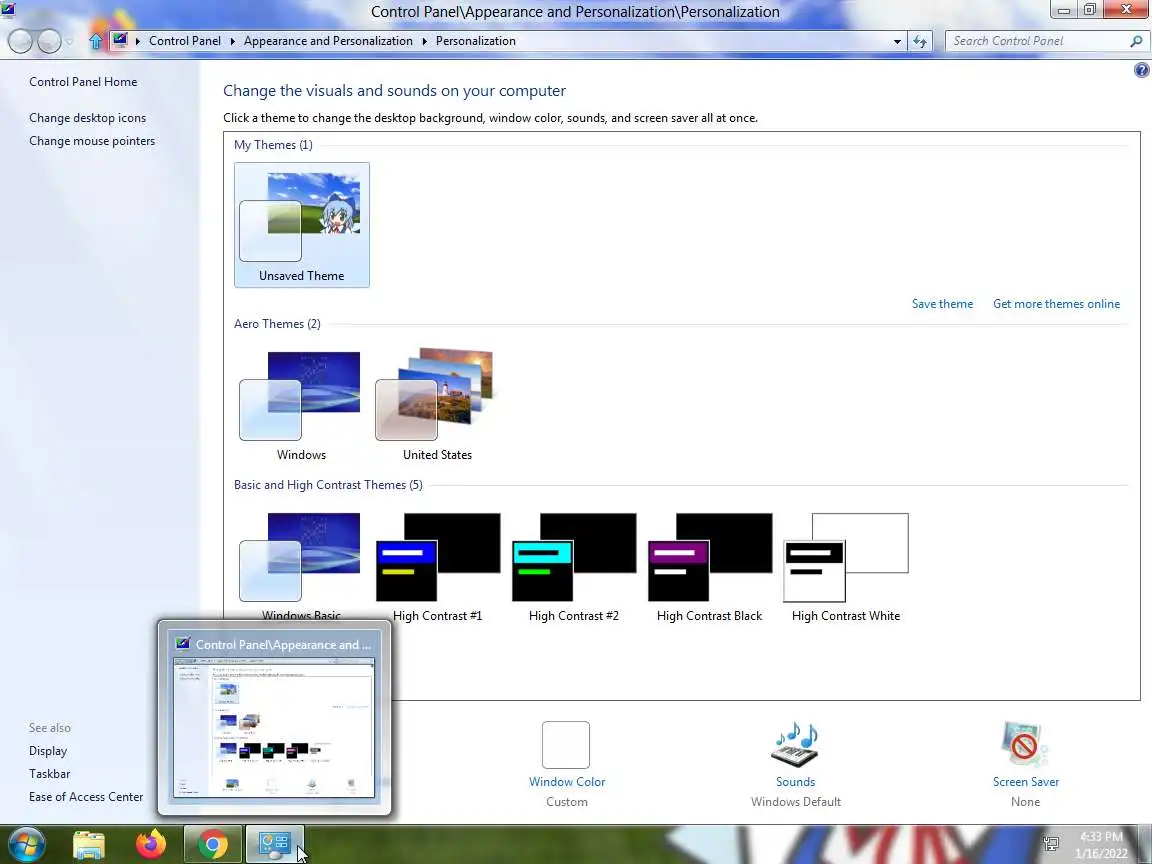Open the Windows Start button
Screen dimensions: 1152x864
[26, 843]
